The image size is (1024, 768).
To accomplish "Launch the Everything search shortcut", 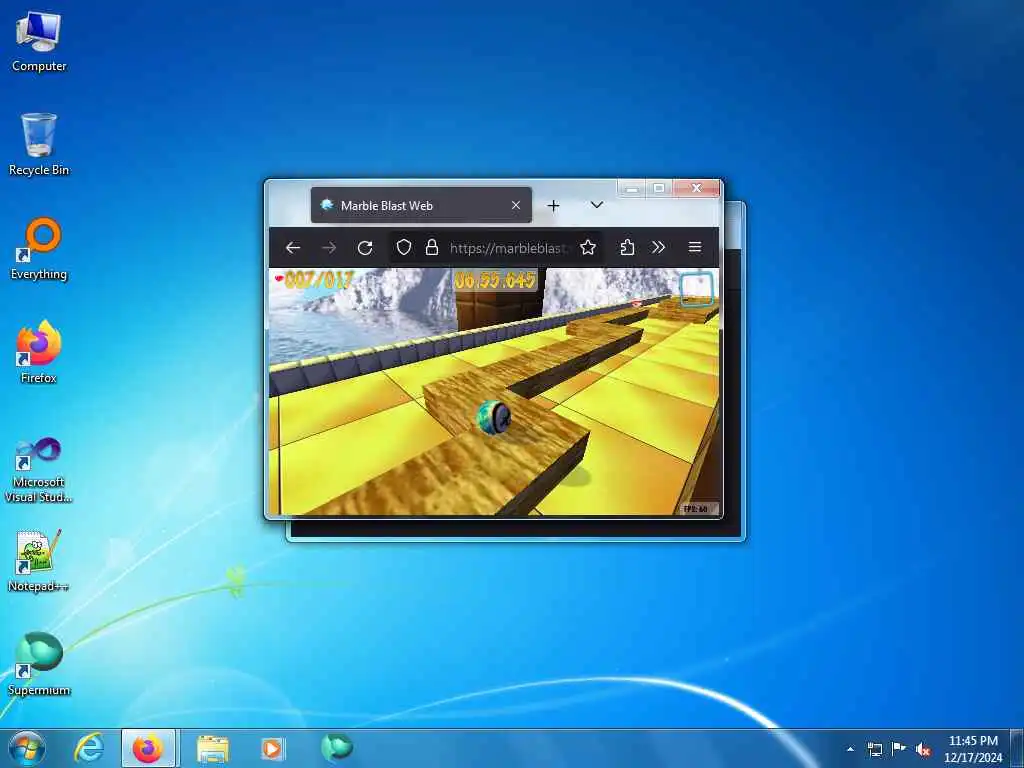I will coord(39,249).
